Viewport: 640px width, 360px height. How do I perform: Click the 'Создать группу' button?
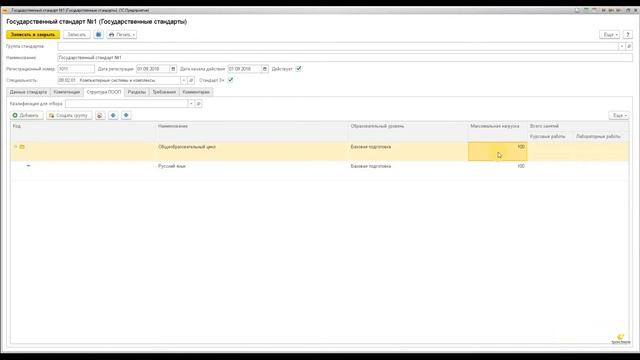69,116
